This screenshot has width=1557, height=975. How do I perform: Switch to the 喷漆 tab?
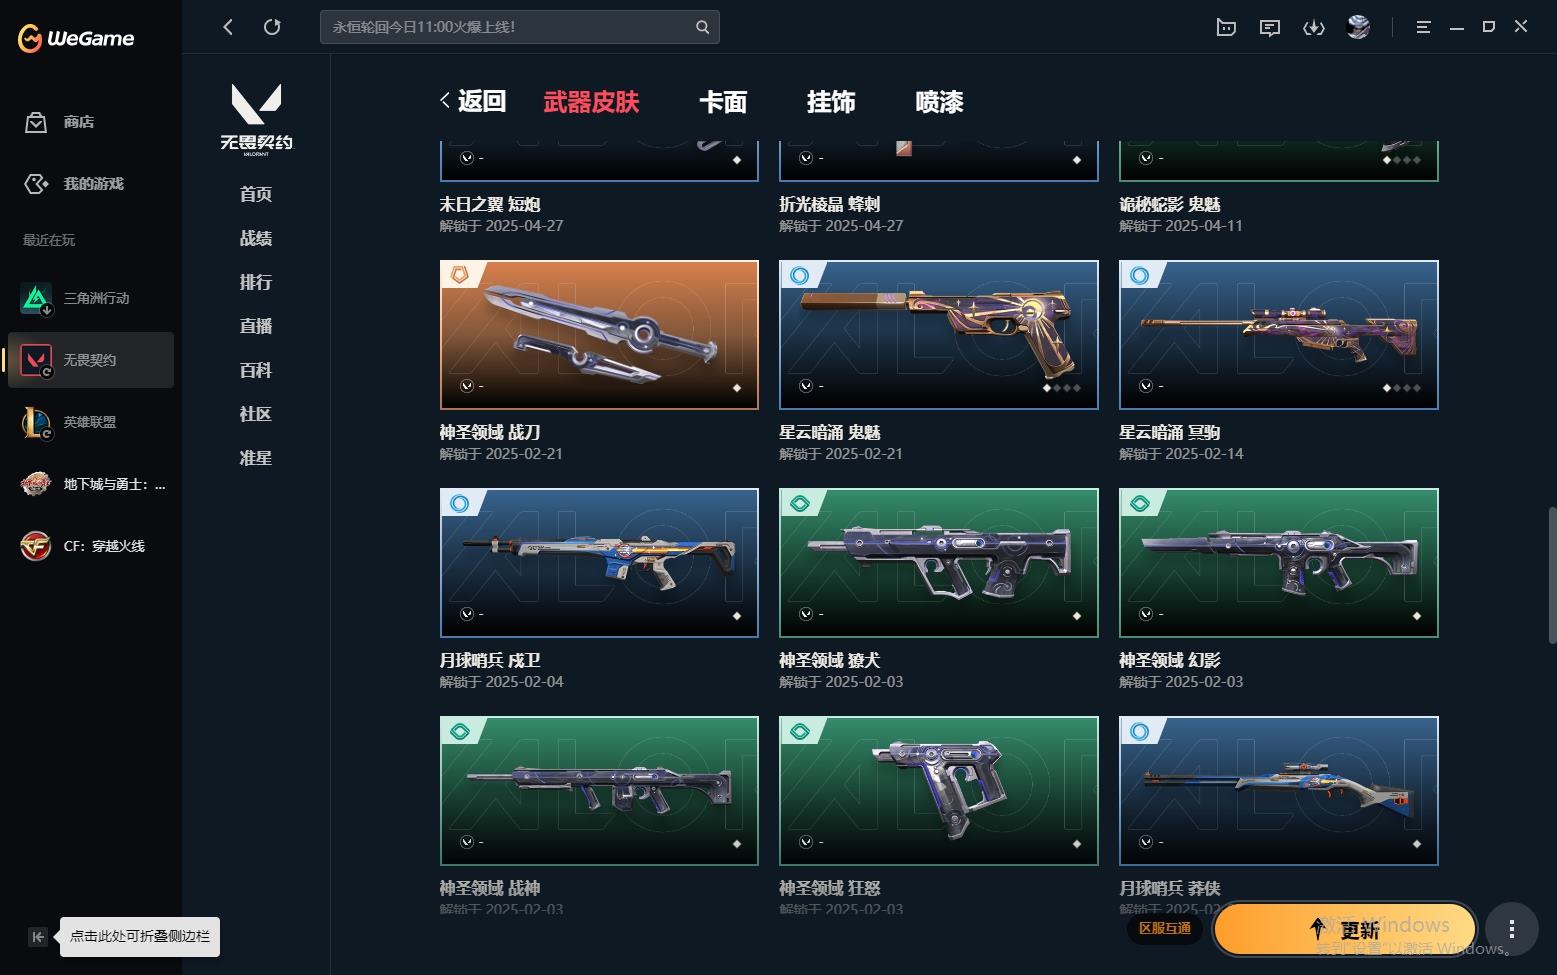coord(939,102)
